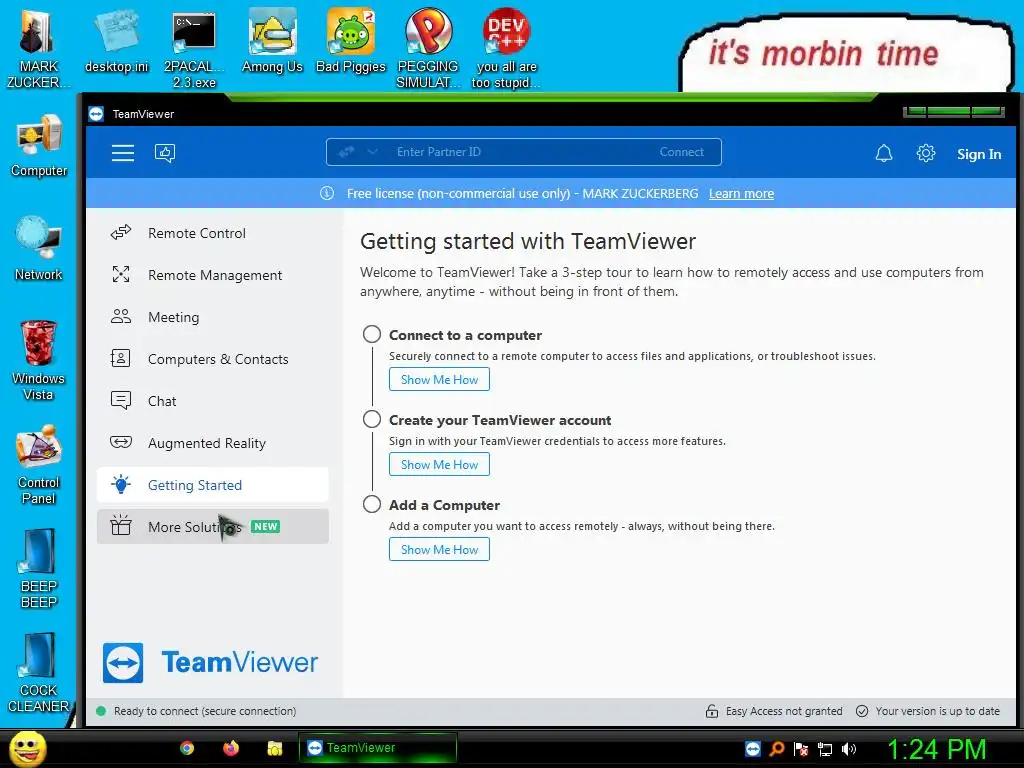Click 'Your version is up to date' text
This screenshot has height=768, width=1024.
(937, 711)
